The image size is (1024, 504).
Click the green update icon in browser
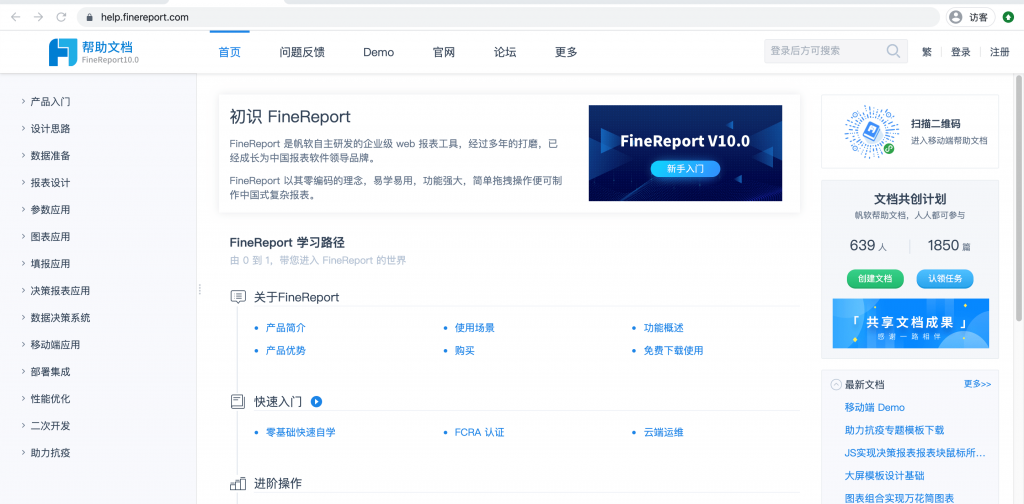(x=1008, y=18)
